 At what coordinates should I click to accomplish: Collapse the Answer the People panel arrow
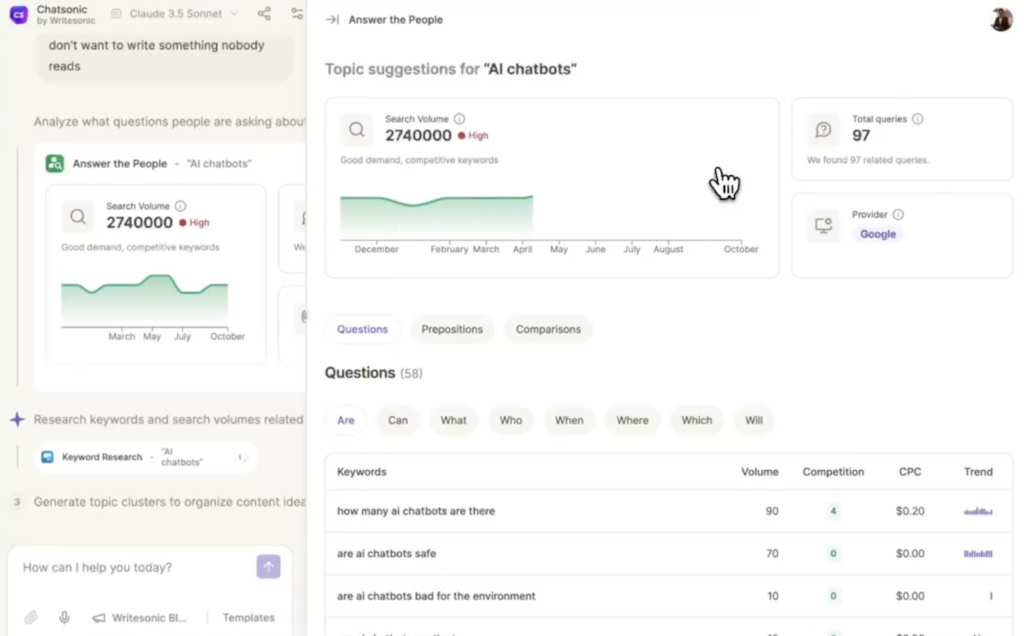332,20
